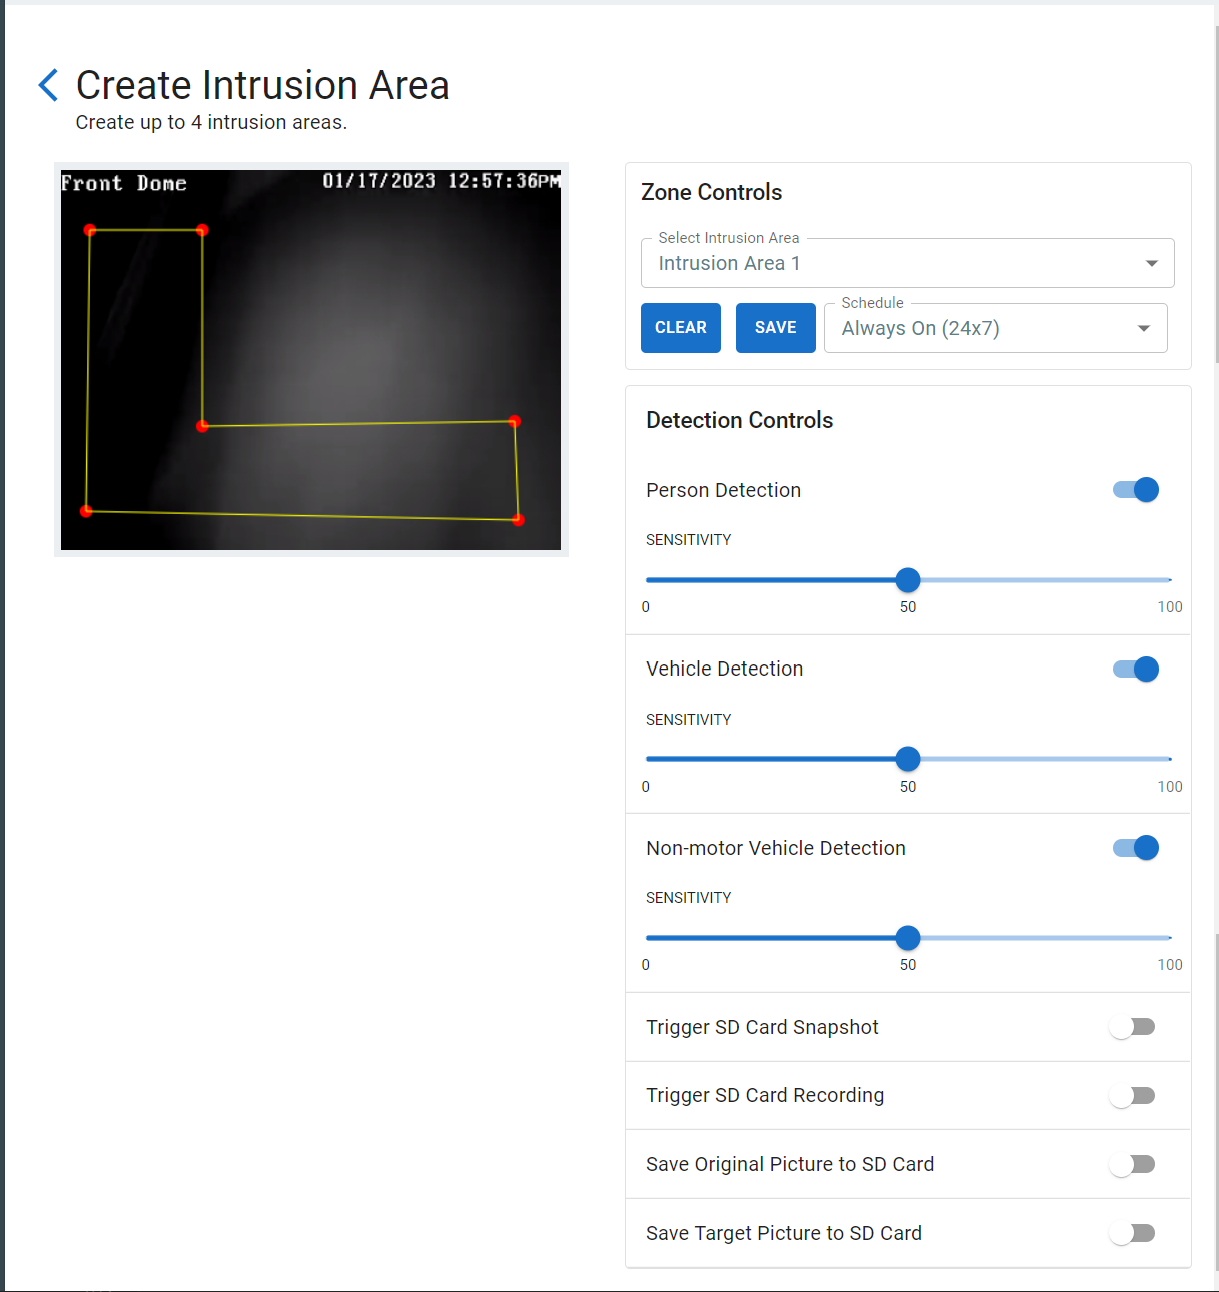Click the Person Detection label

click(724, 490)
